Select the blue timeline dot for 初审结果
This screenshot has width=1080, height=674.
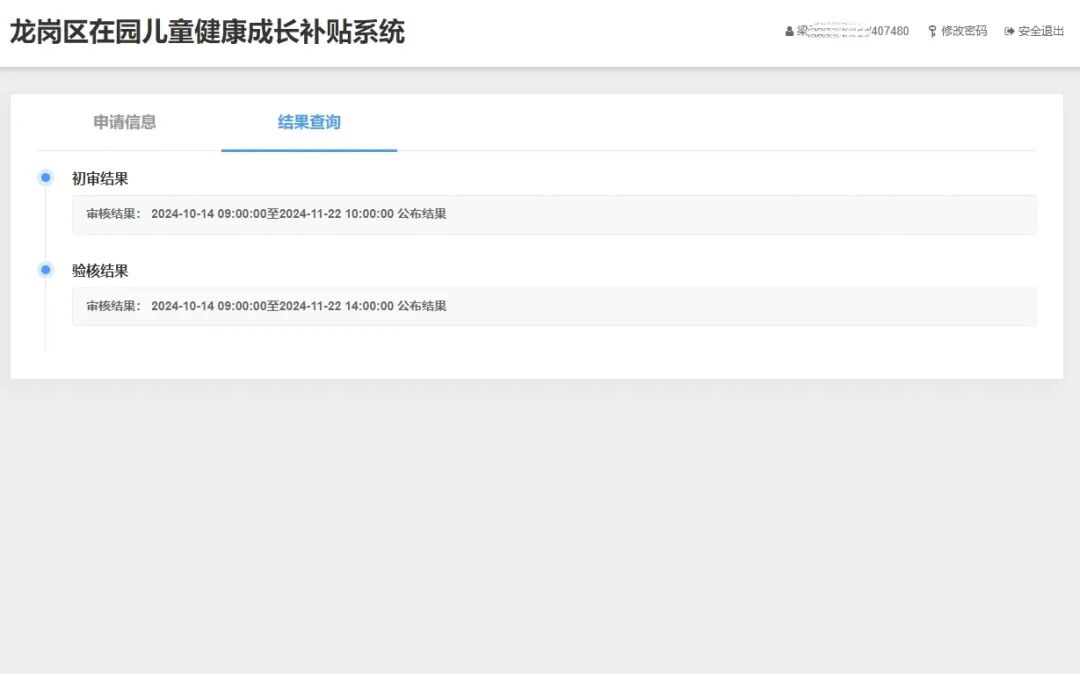[45, 178]
